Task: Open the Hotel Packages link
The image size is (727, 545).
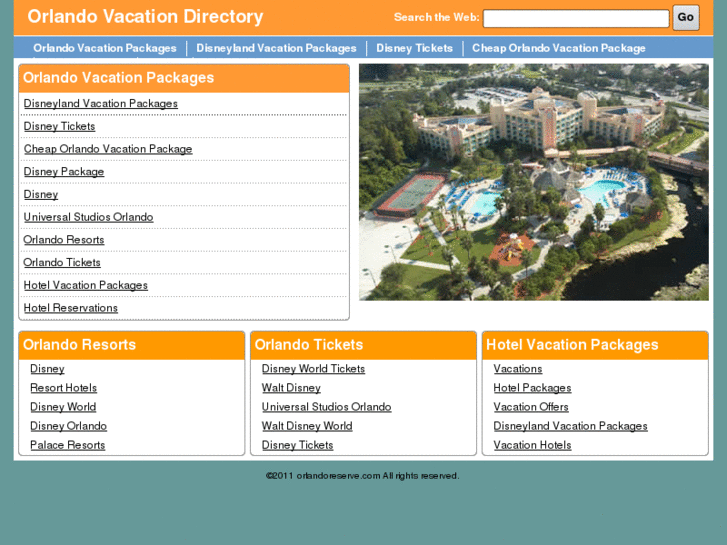Action: [532, 388]
